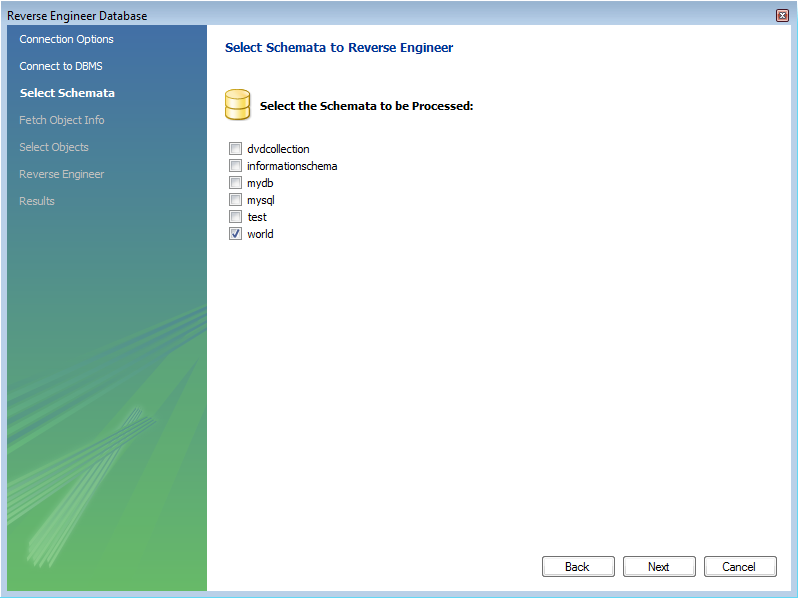
Task: Tick the informationschema checkbox
Action: click(x=236, y=166)
